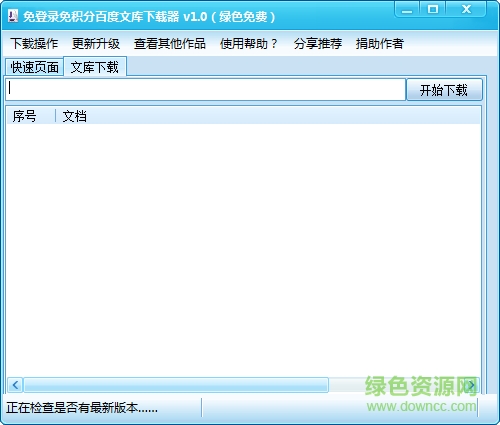Open the 使用帮助？ menu

click(x=249, y=43)
